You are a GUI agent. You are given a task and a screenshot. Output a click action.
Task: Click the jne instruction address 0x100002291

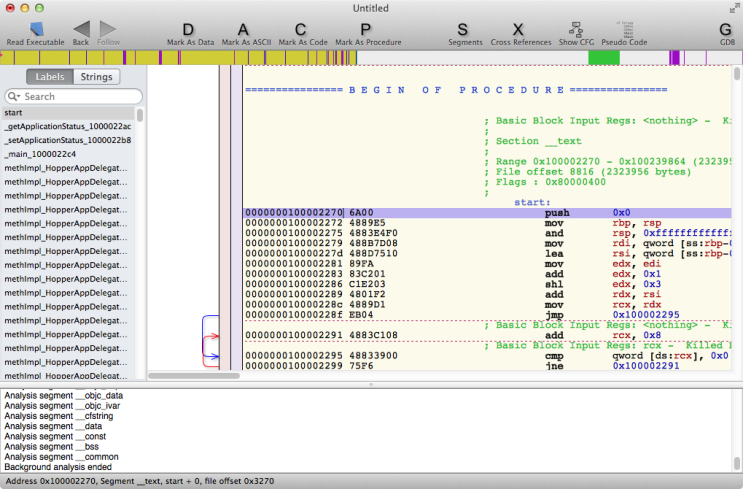(646, 367)
